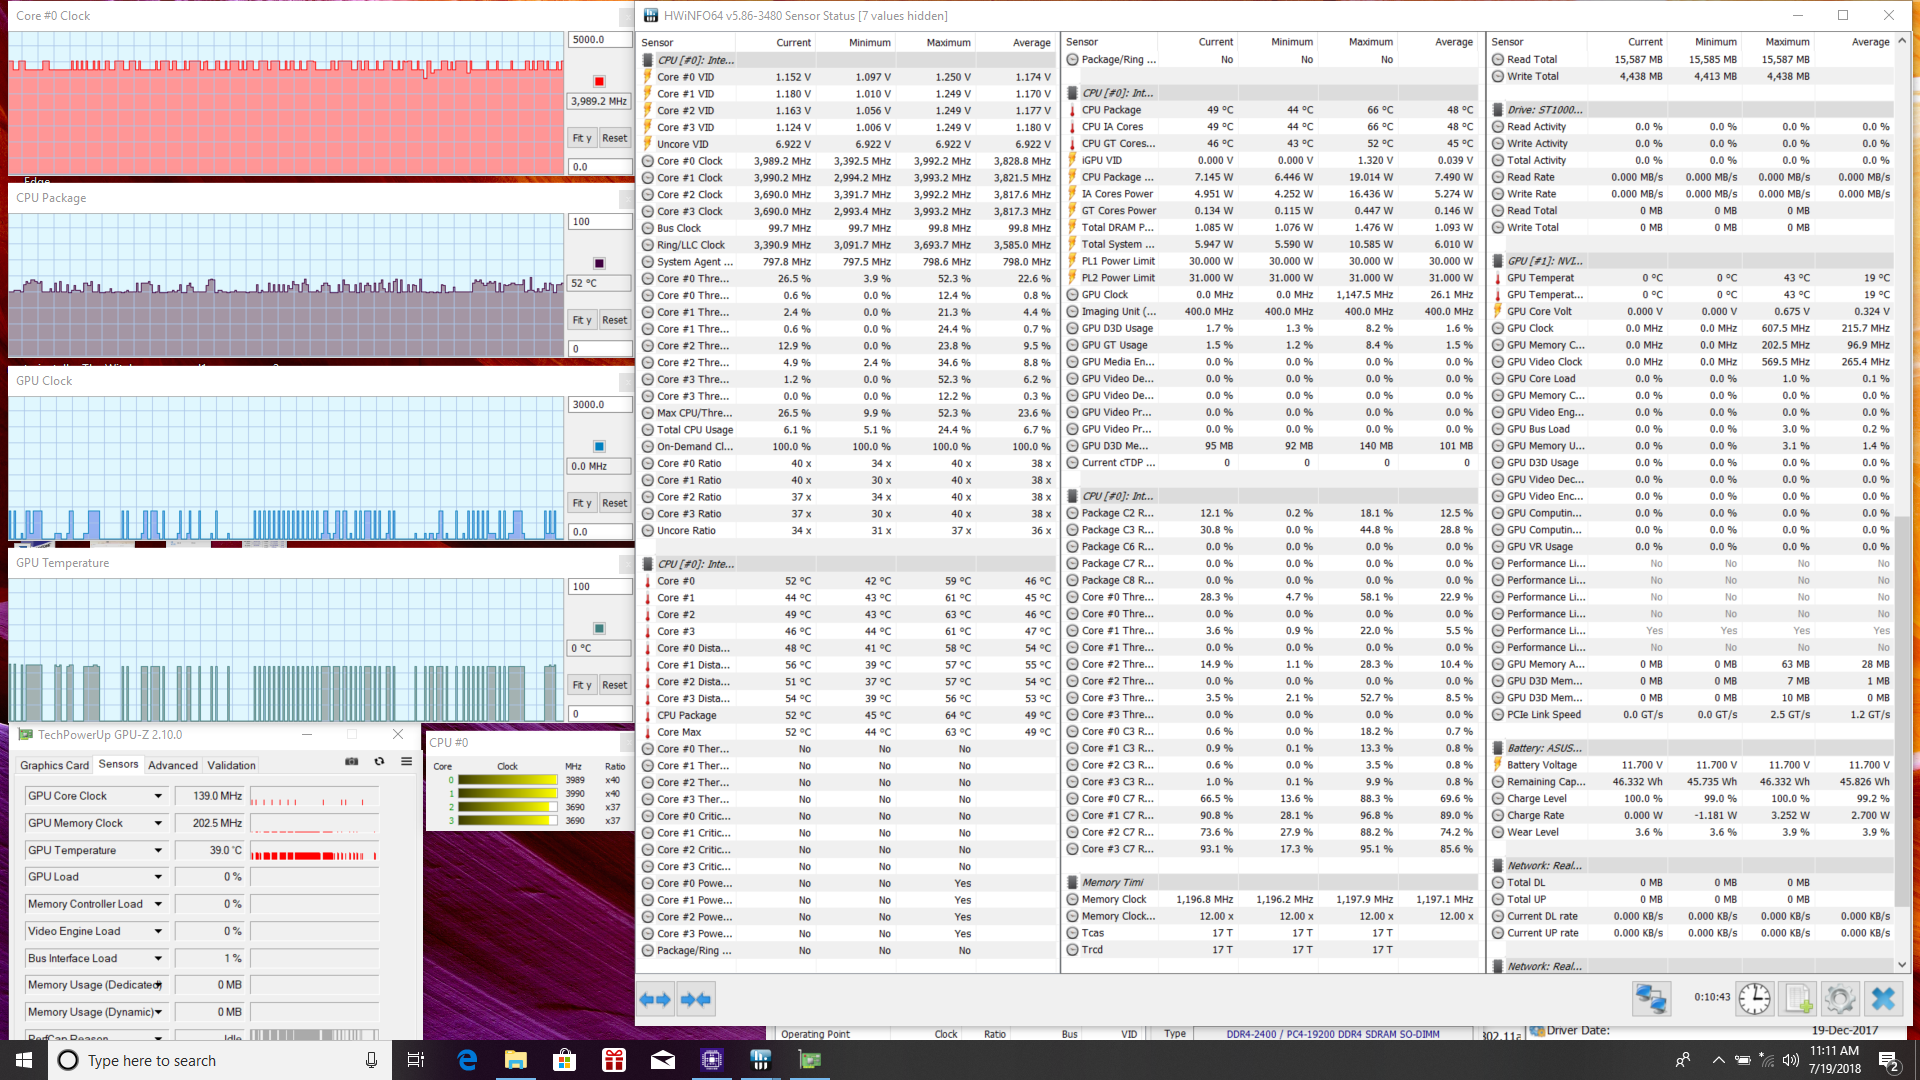Screen dimensions: 1920x1080
Task: Click the GPU-Z refresh icon
Action: 379,762
